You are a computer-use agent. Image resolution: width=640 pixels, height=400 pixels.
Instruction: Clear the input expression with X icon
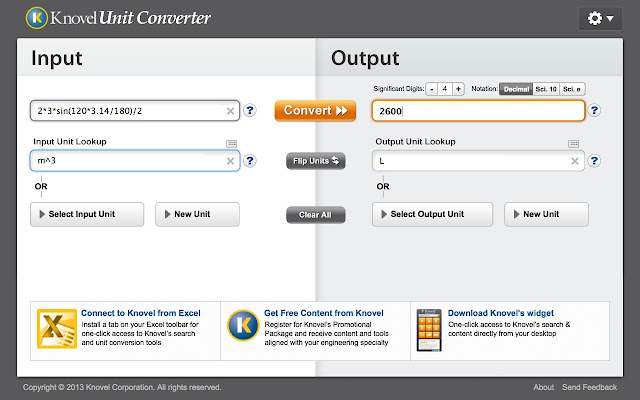click(x=230, y=111)
